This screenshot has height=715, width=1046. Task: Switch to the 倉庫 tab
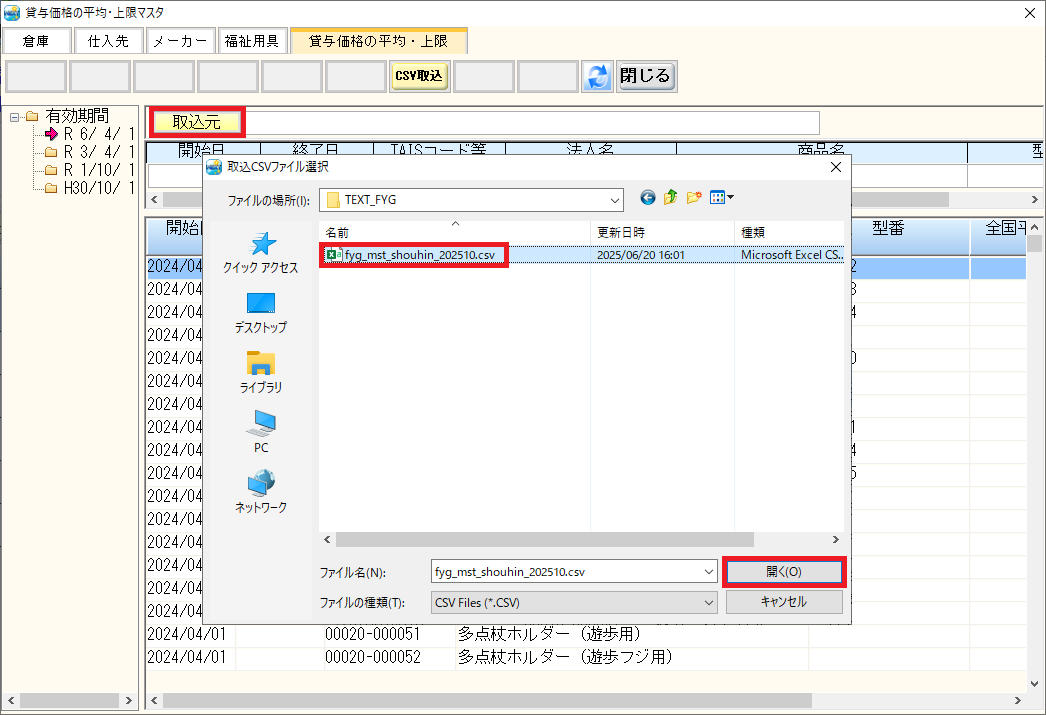pos(36,41)
